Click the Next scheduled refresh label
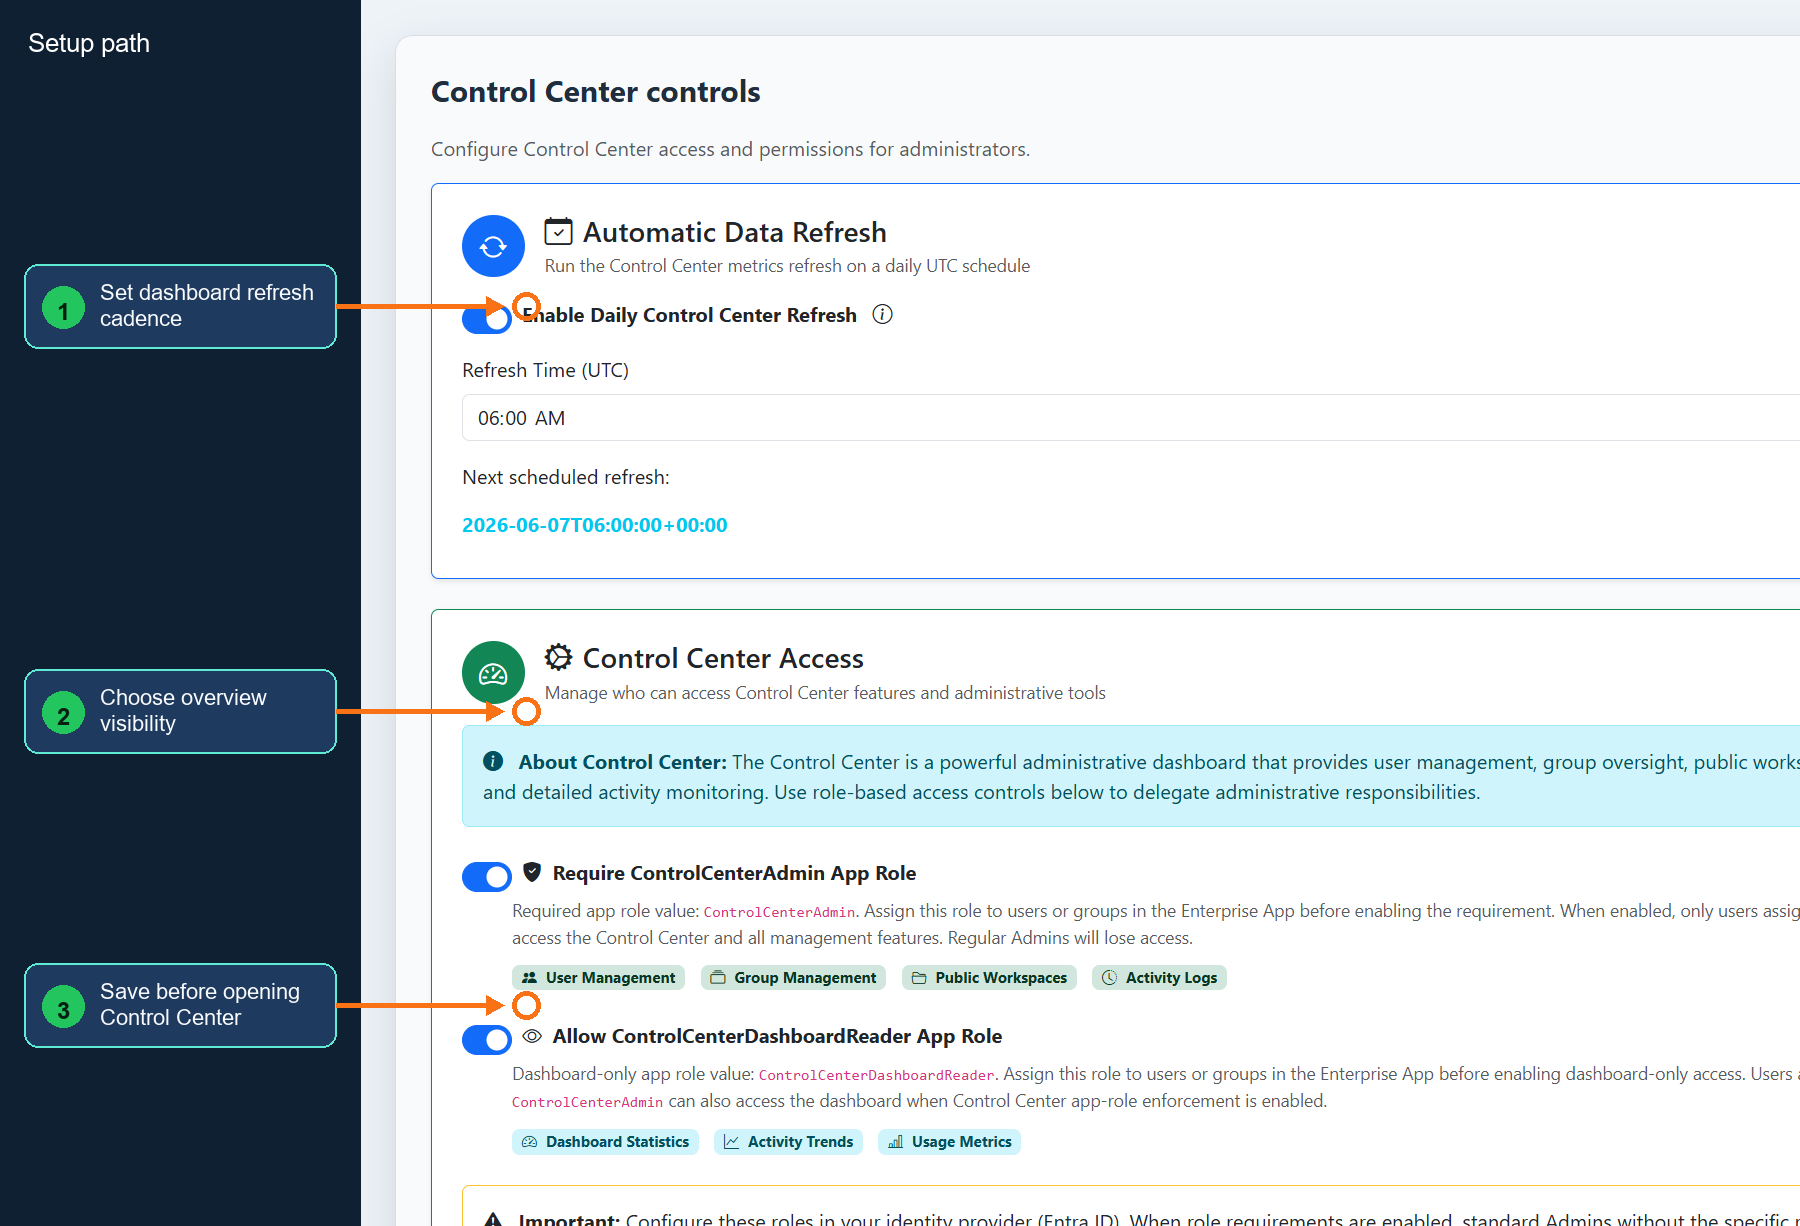 point(566,477)
